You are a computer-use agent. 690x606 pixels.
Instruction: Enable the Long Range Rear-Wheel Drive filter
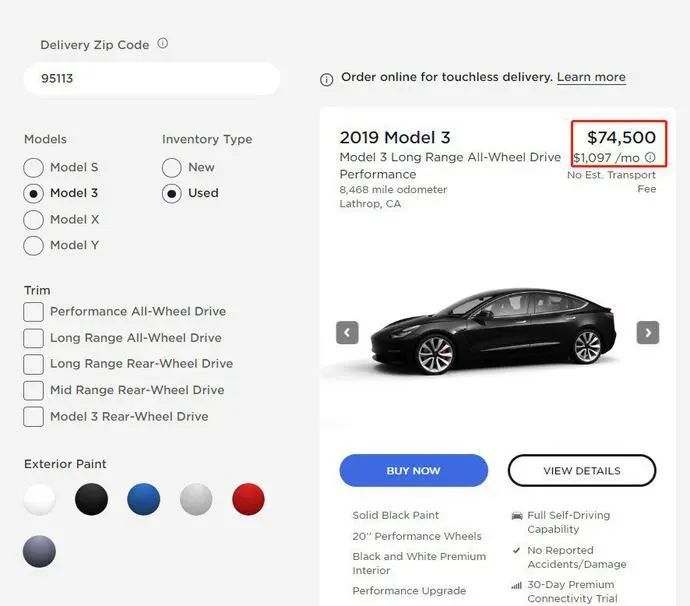tap(34, 364)
